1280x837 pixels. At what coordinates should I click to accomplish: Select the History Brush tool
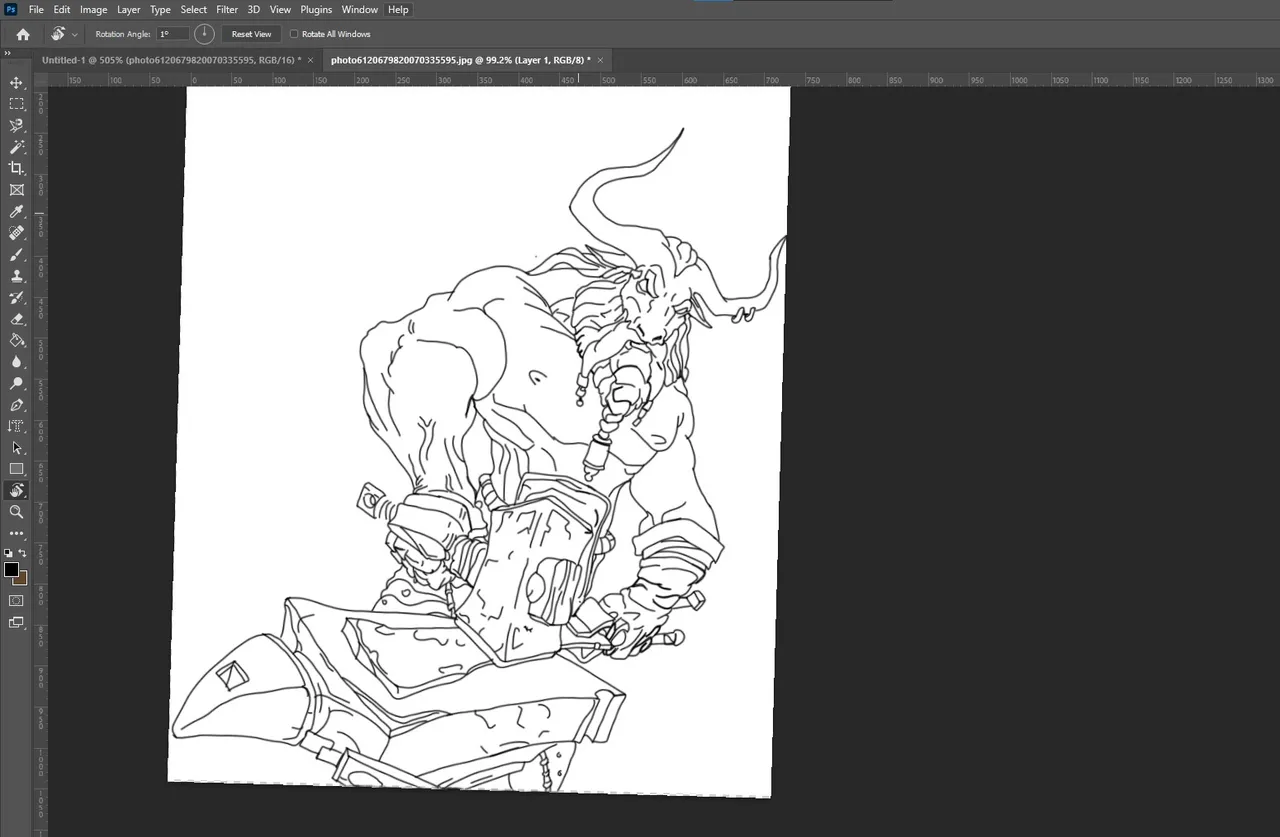click(x=16, y=298)
